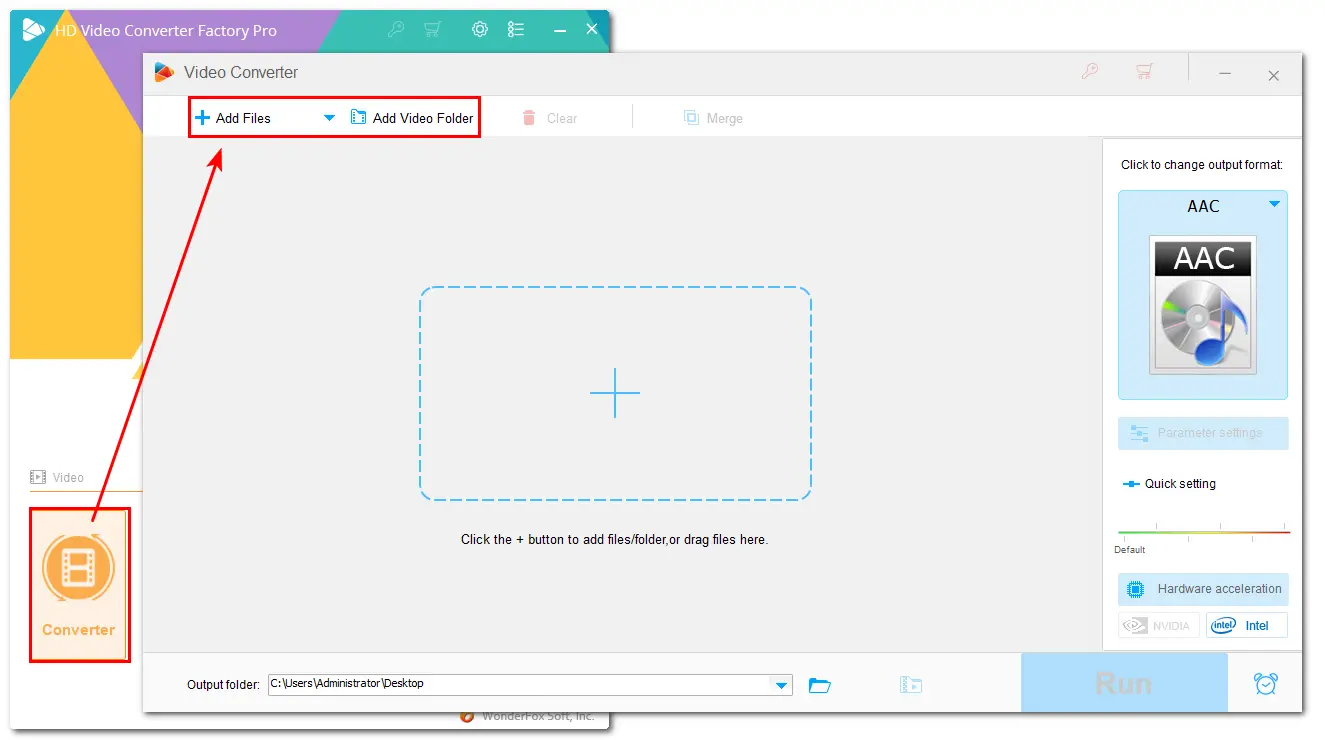Select Converter in HD Video Converter Factory Pro

click(79, 585)
